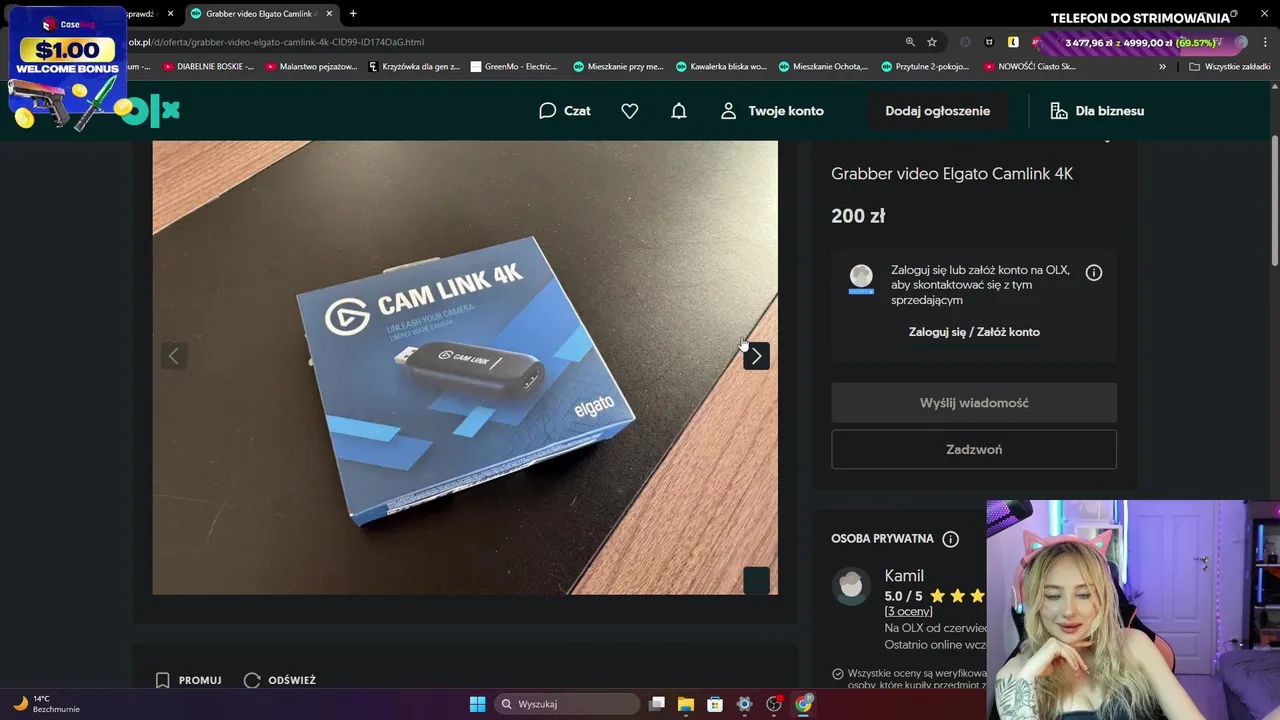Image resolution: width=1280 pixels, height=720 pixels.
Task: Open OBS Studio from taskbar
Action: 774,704
